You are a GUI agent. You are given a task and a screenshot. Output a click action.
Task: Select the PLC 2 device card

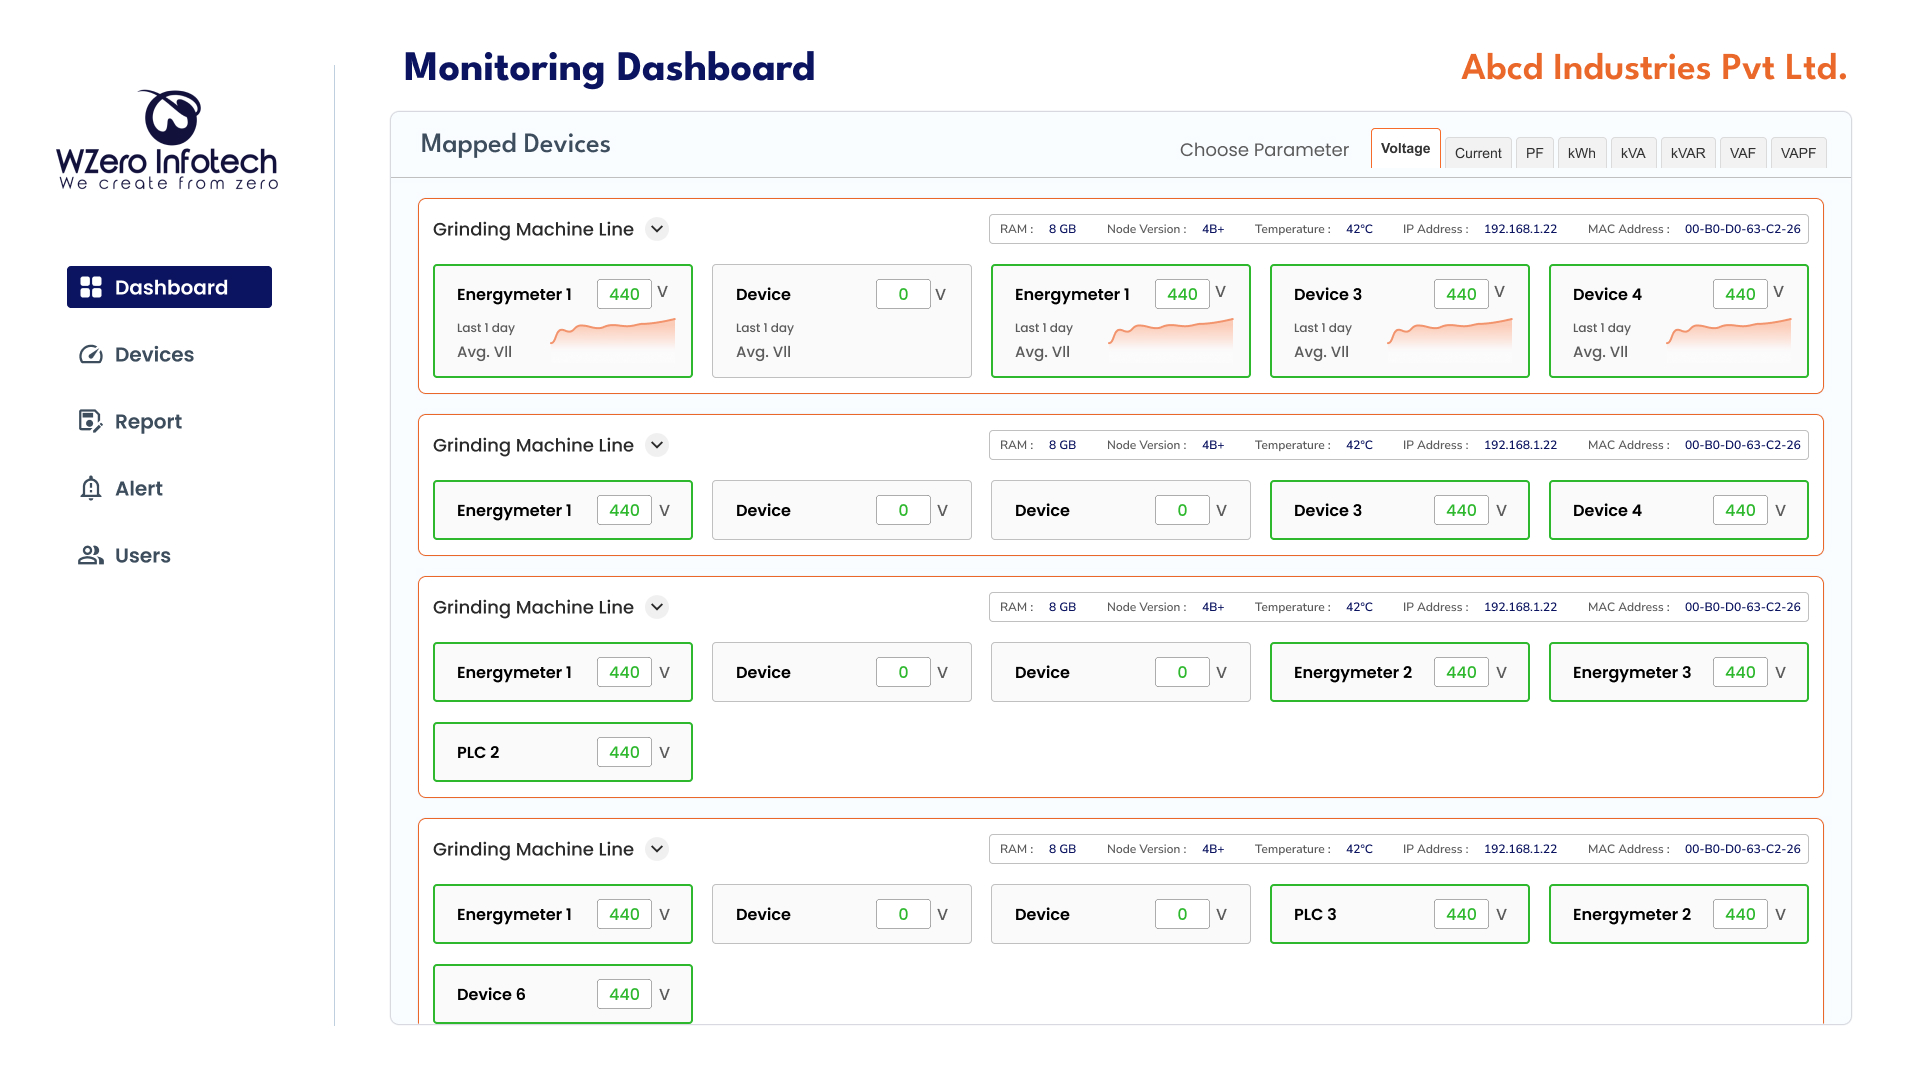pos(563,752)
